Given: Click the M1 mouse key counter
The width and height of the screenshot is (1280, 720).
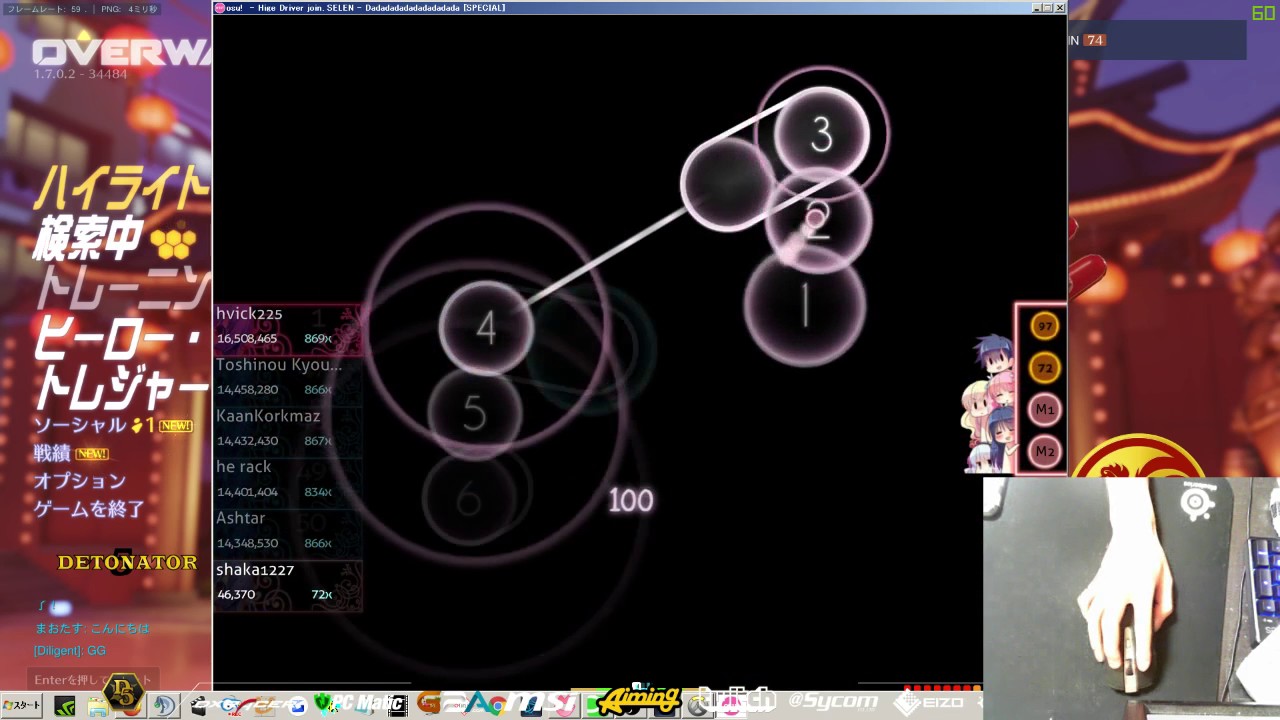Looking at the screenshot, I should click(x=1045, y=409).
